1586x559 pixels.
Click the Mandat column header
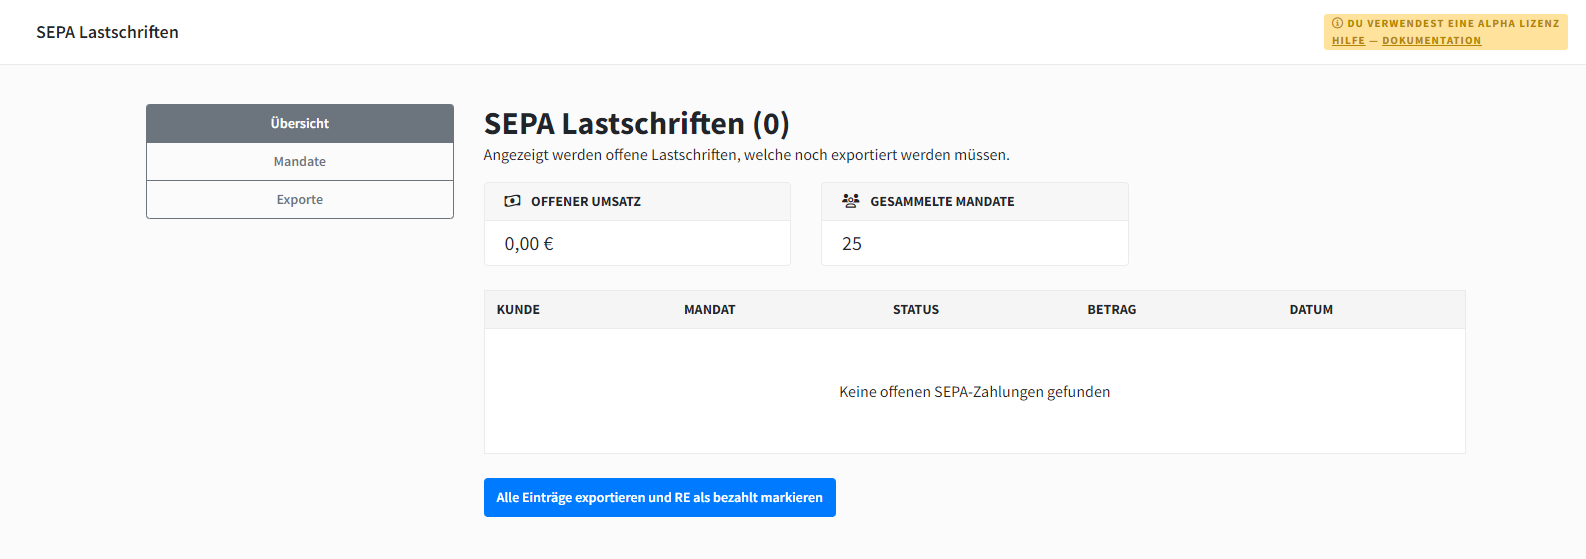709,310
